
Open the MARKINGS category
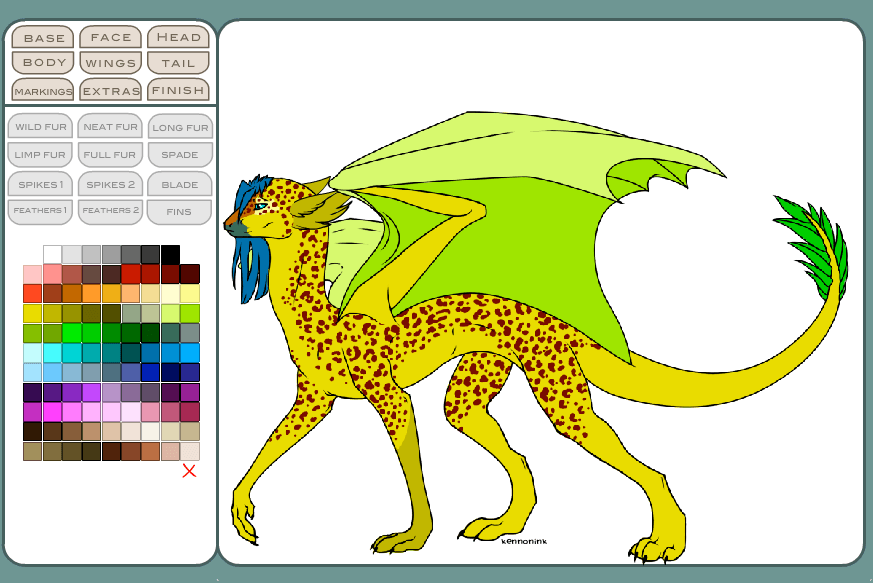[41, 90]
